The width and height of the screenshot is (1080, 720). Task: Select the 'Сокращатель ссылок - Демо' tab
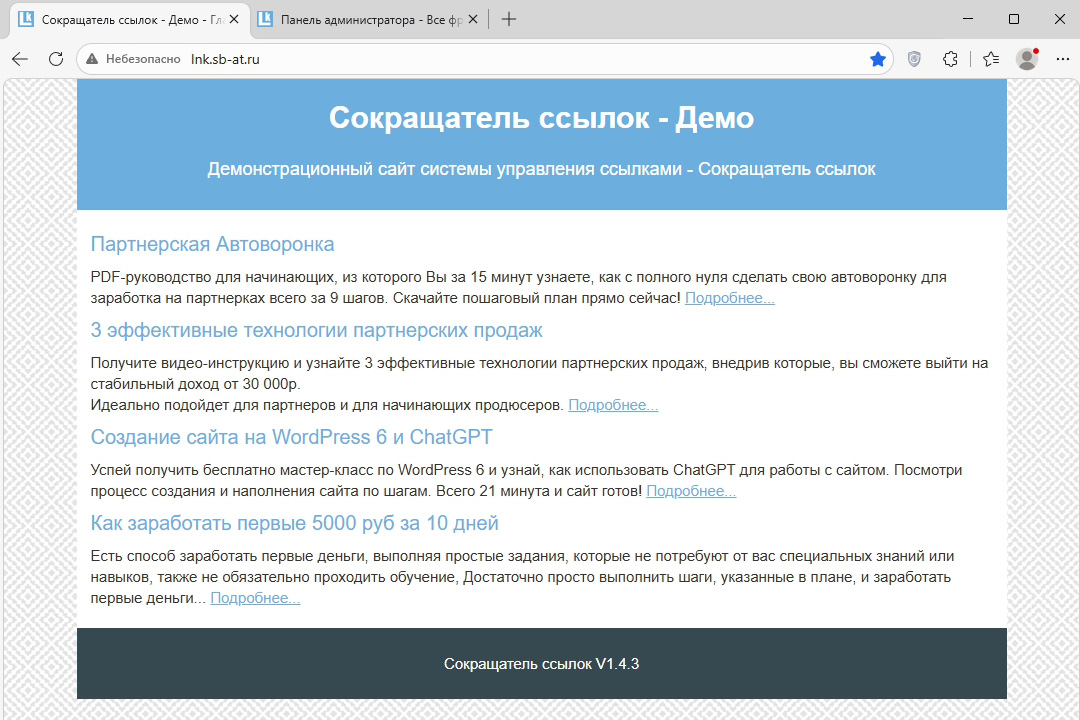point(120,19)
